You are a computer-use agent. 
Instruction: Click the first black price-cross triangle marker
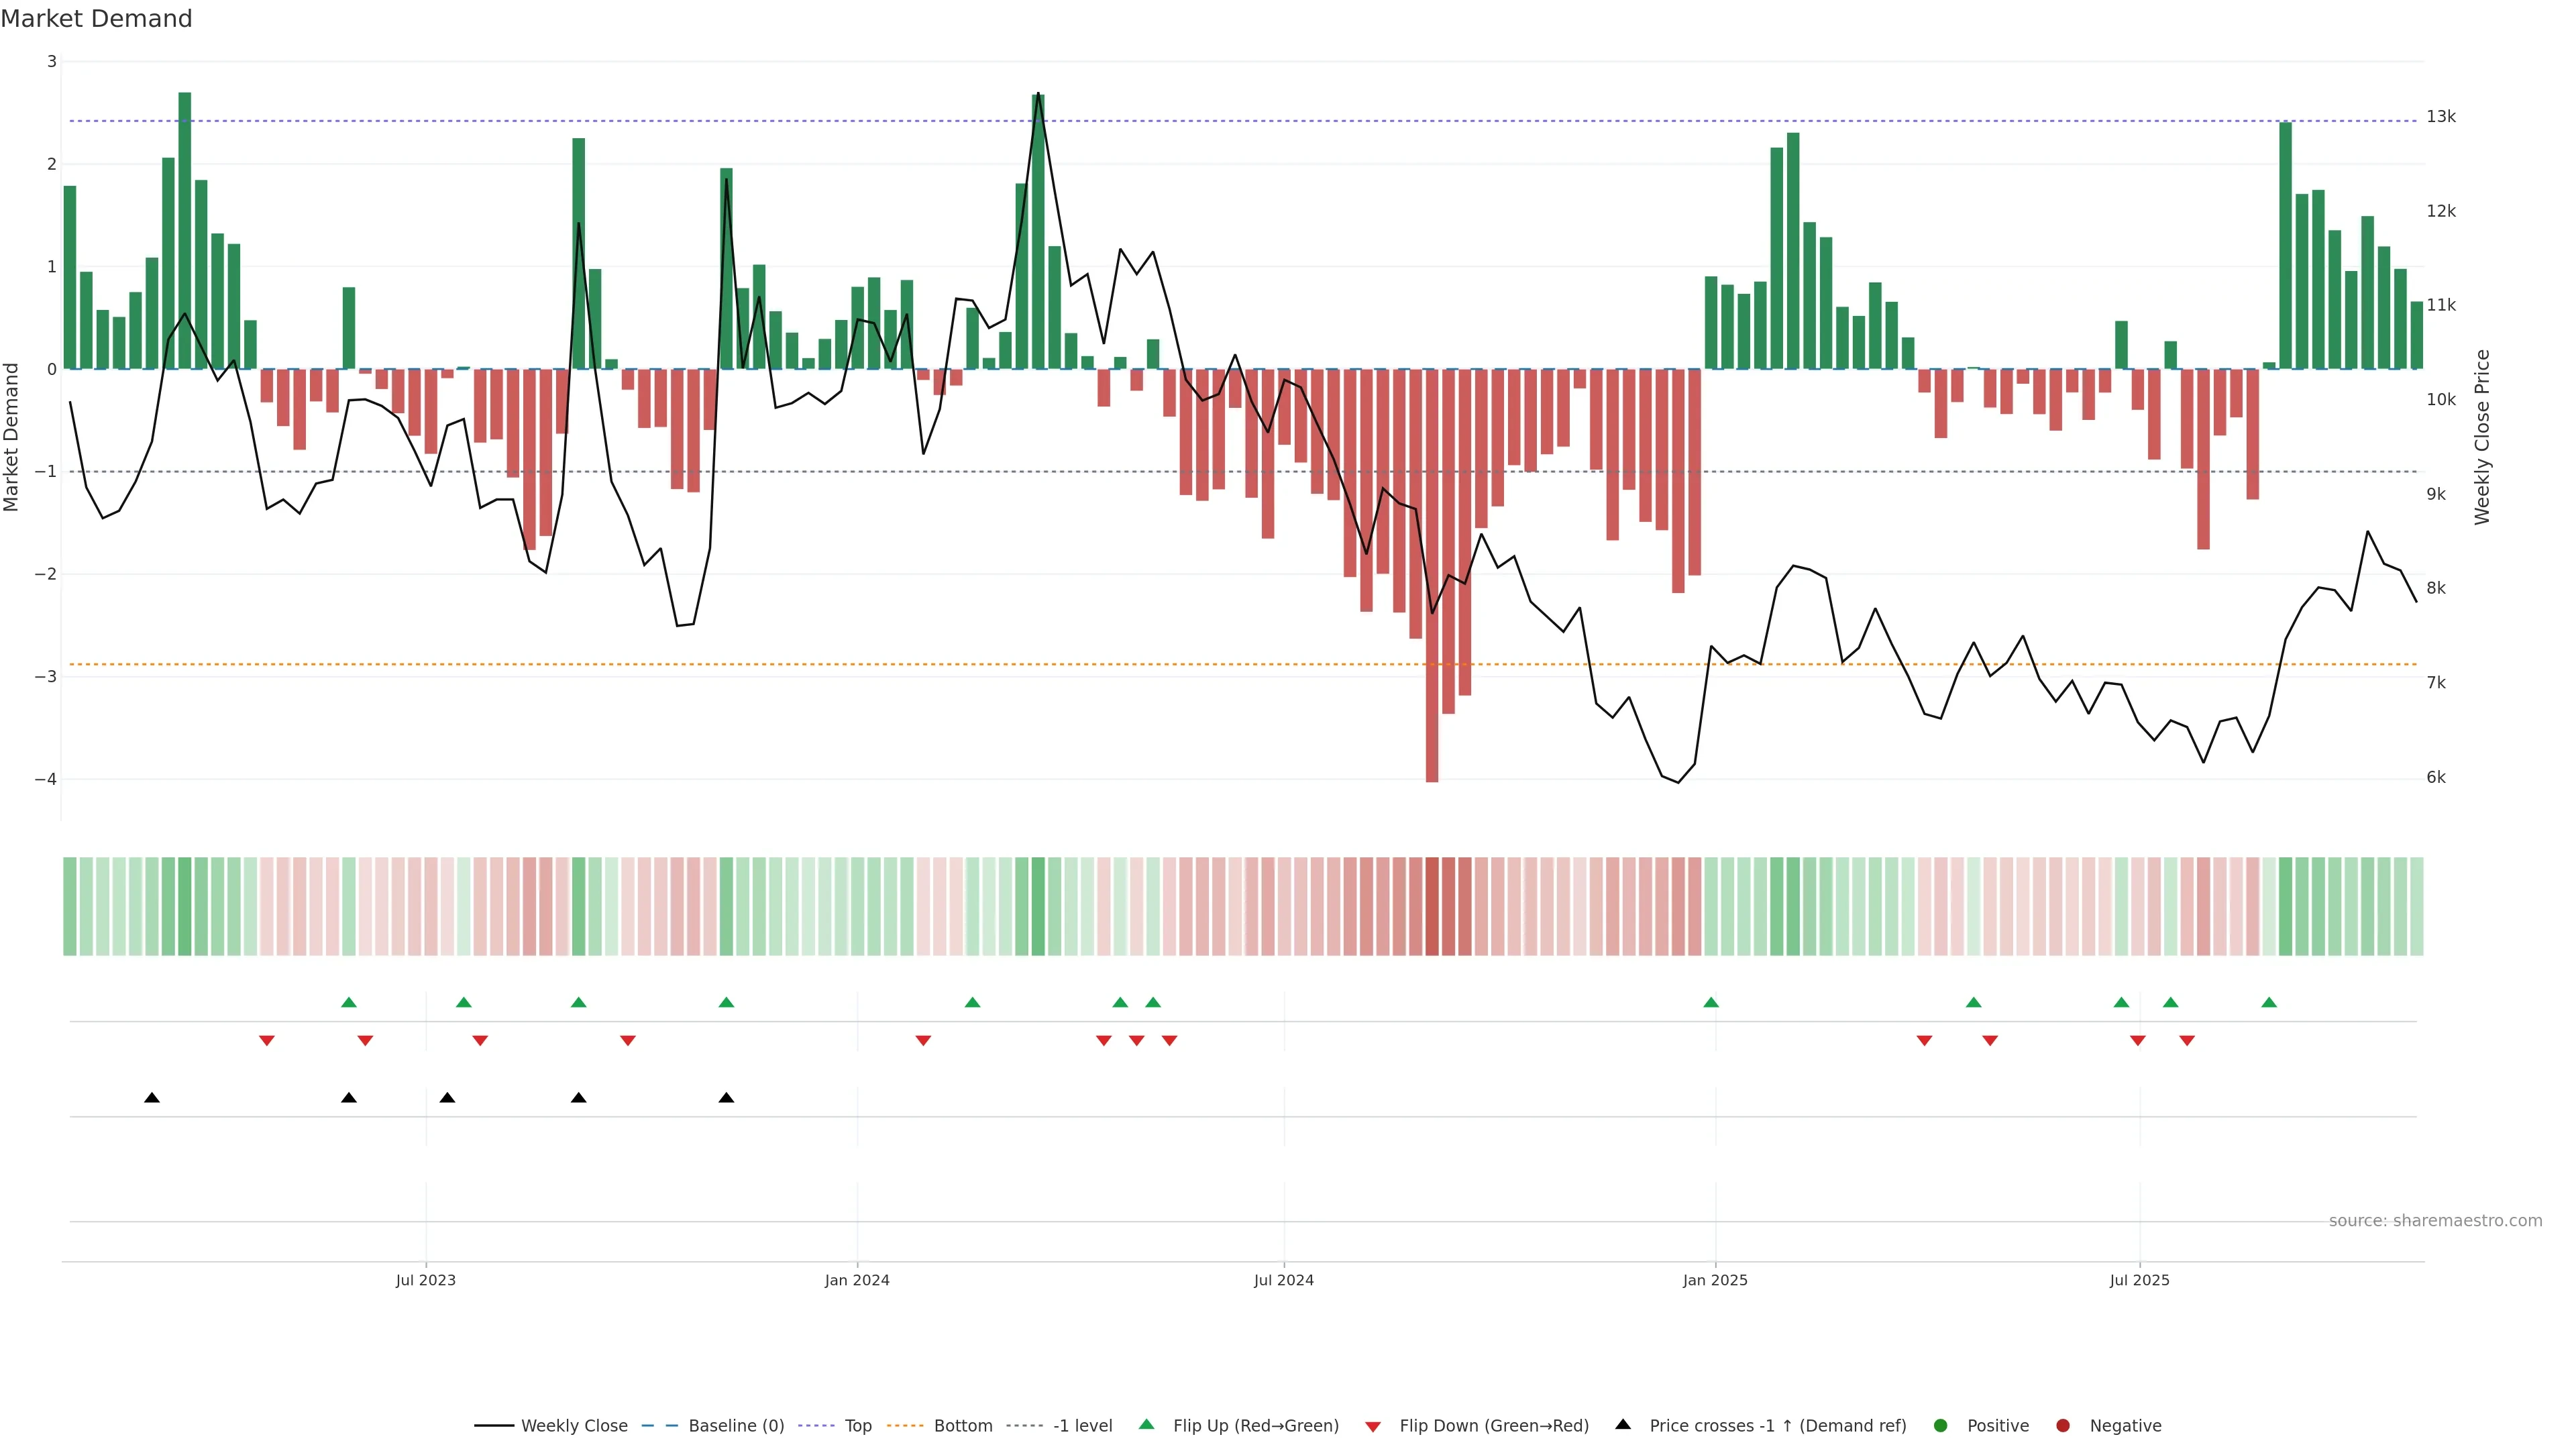(152, 1098)
